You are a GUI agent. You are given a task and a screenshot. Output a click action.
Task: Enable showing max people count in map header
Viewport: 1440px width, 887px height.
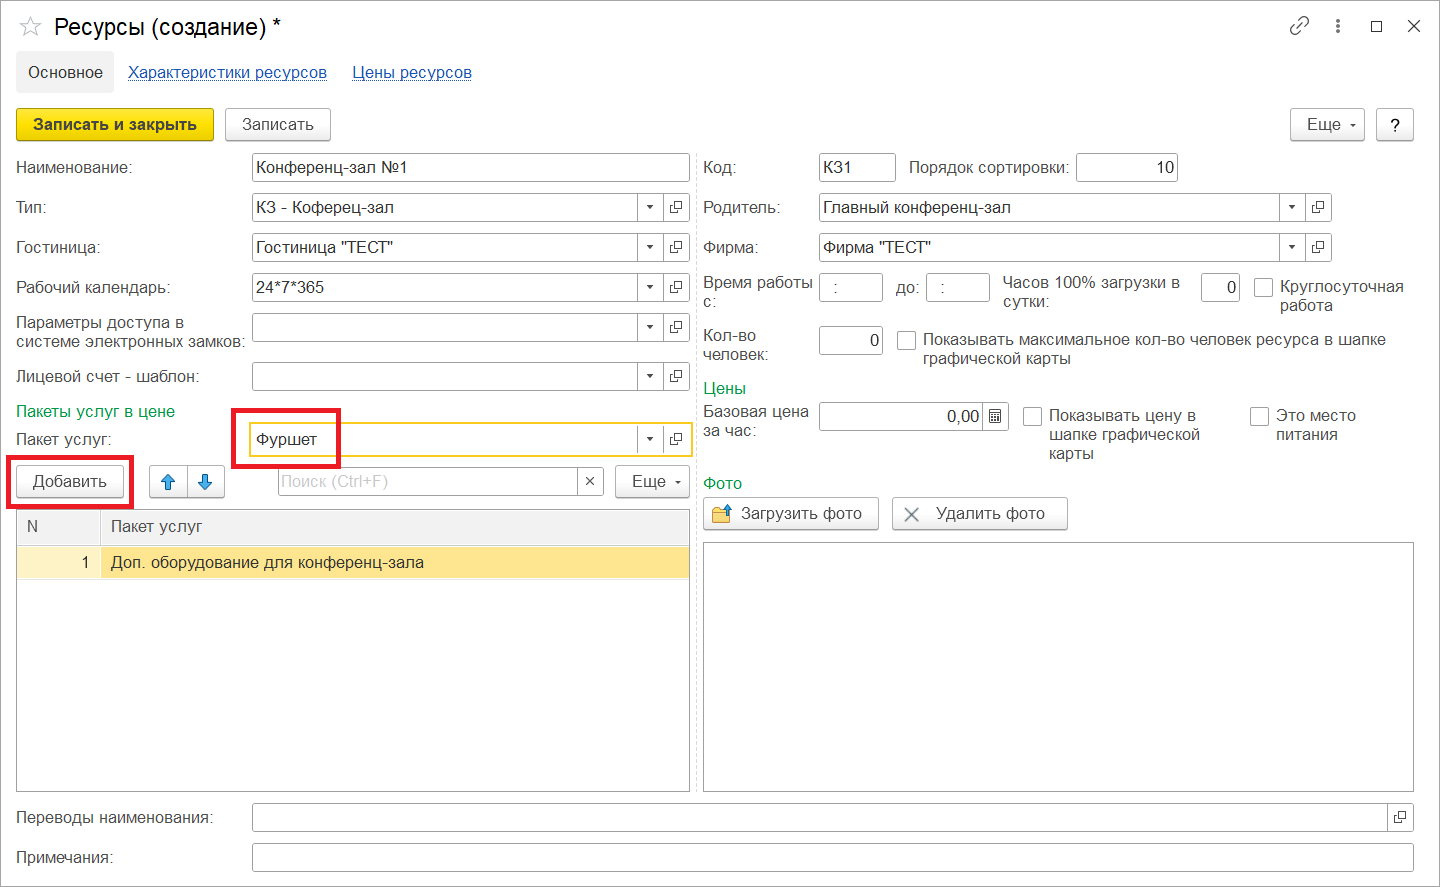pyautogui.click(x=906, y=340)
